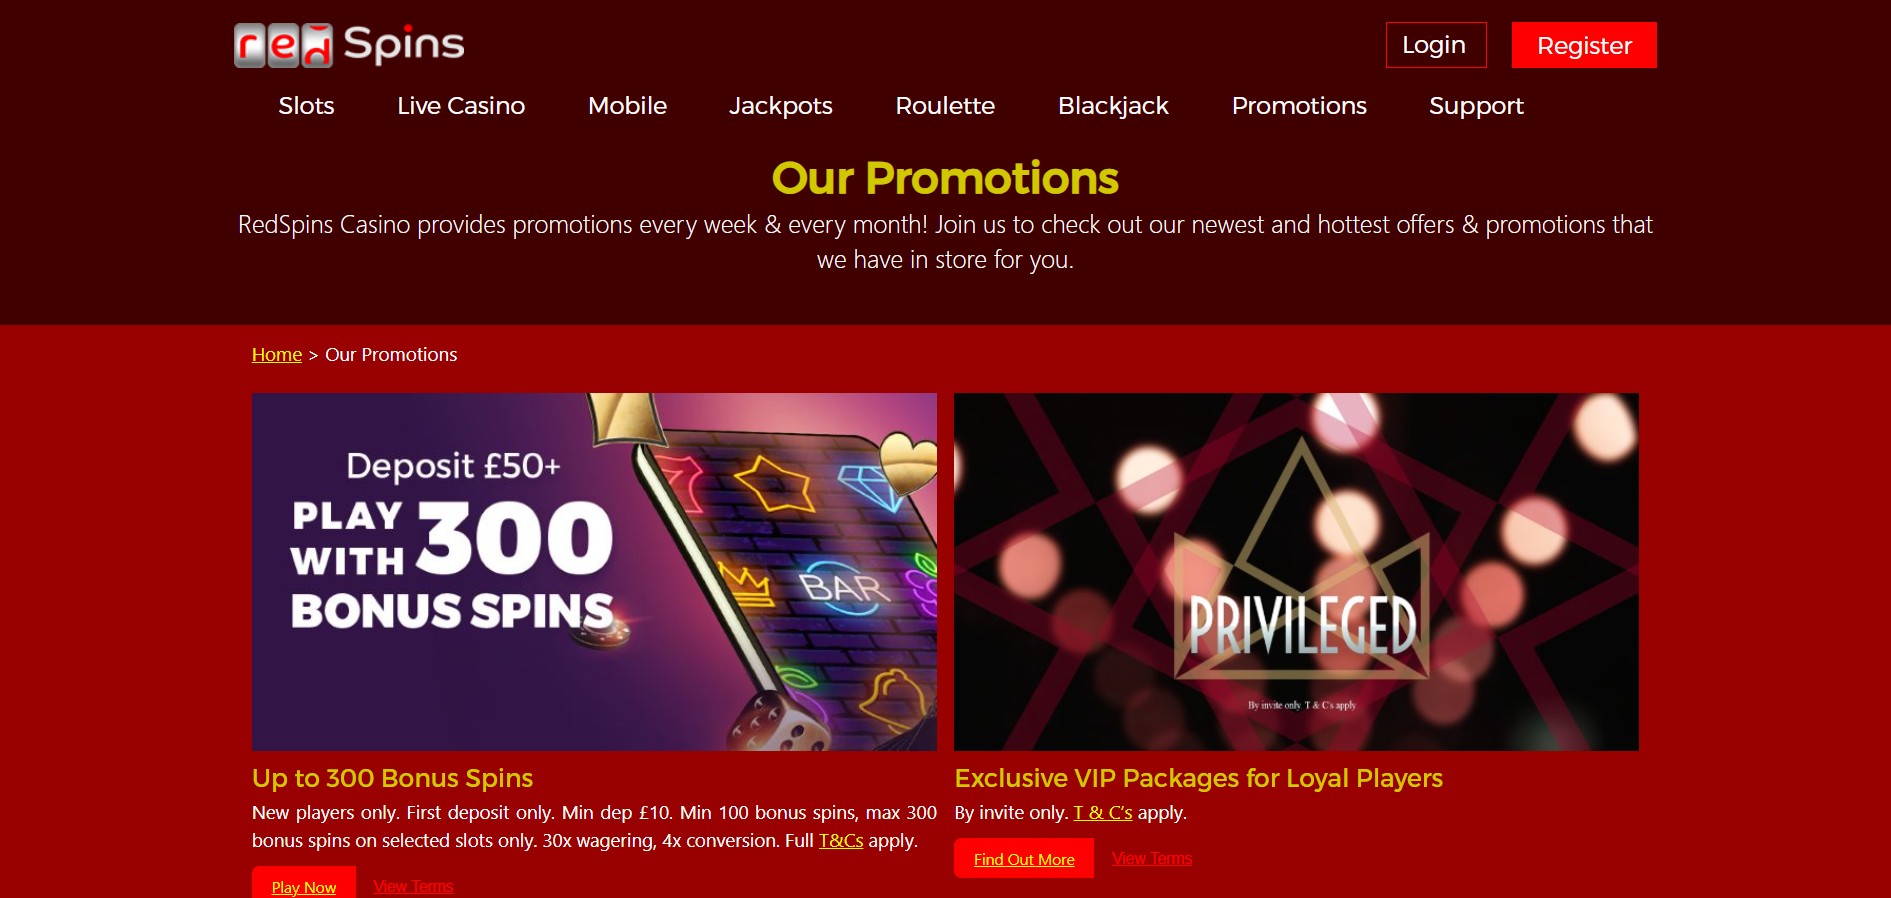This screenshot has height=898, width=1891.
Task: Open the Support page
Action: point(1476,106)
